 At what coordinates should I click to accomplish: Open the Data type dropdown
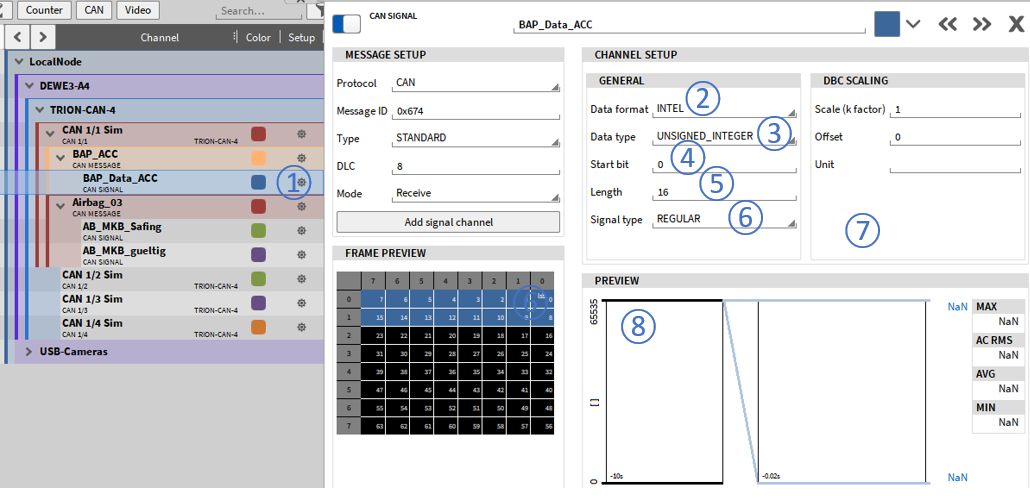pyautogui.click(x=725, y=136)
